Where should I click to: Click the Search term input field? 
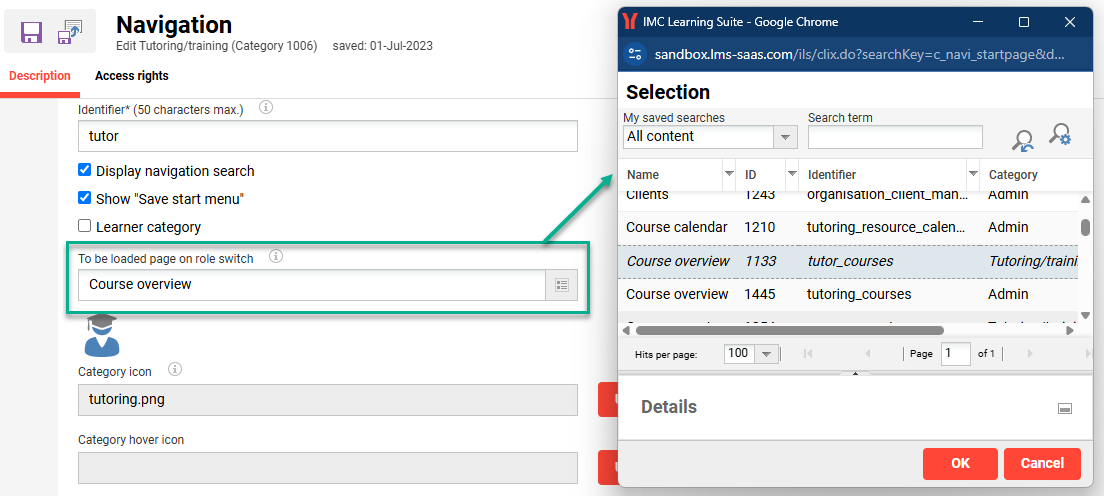[x=895, y=137]
